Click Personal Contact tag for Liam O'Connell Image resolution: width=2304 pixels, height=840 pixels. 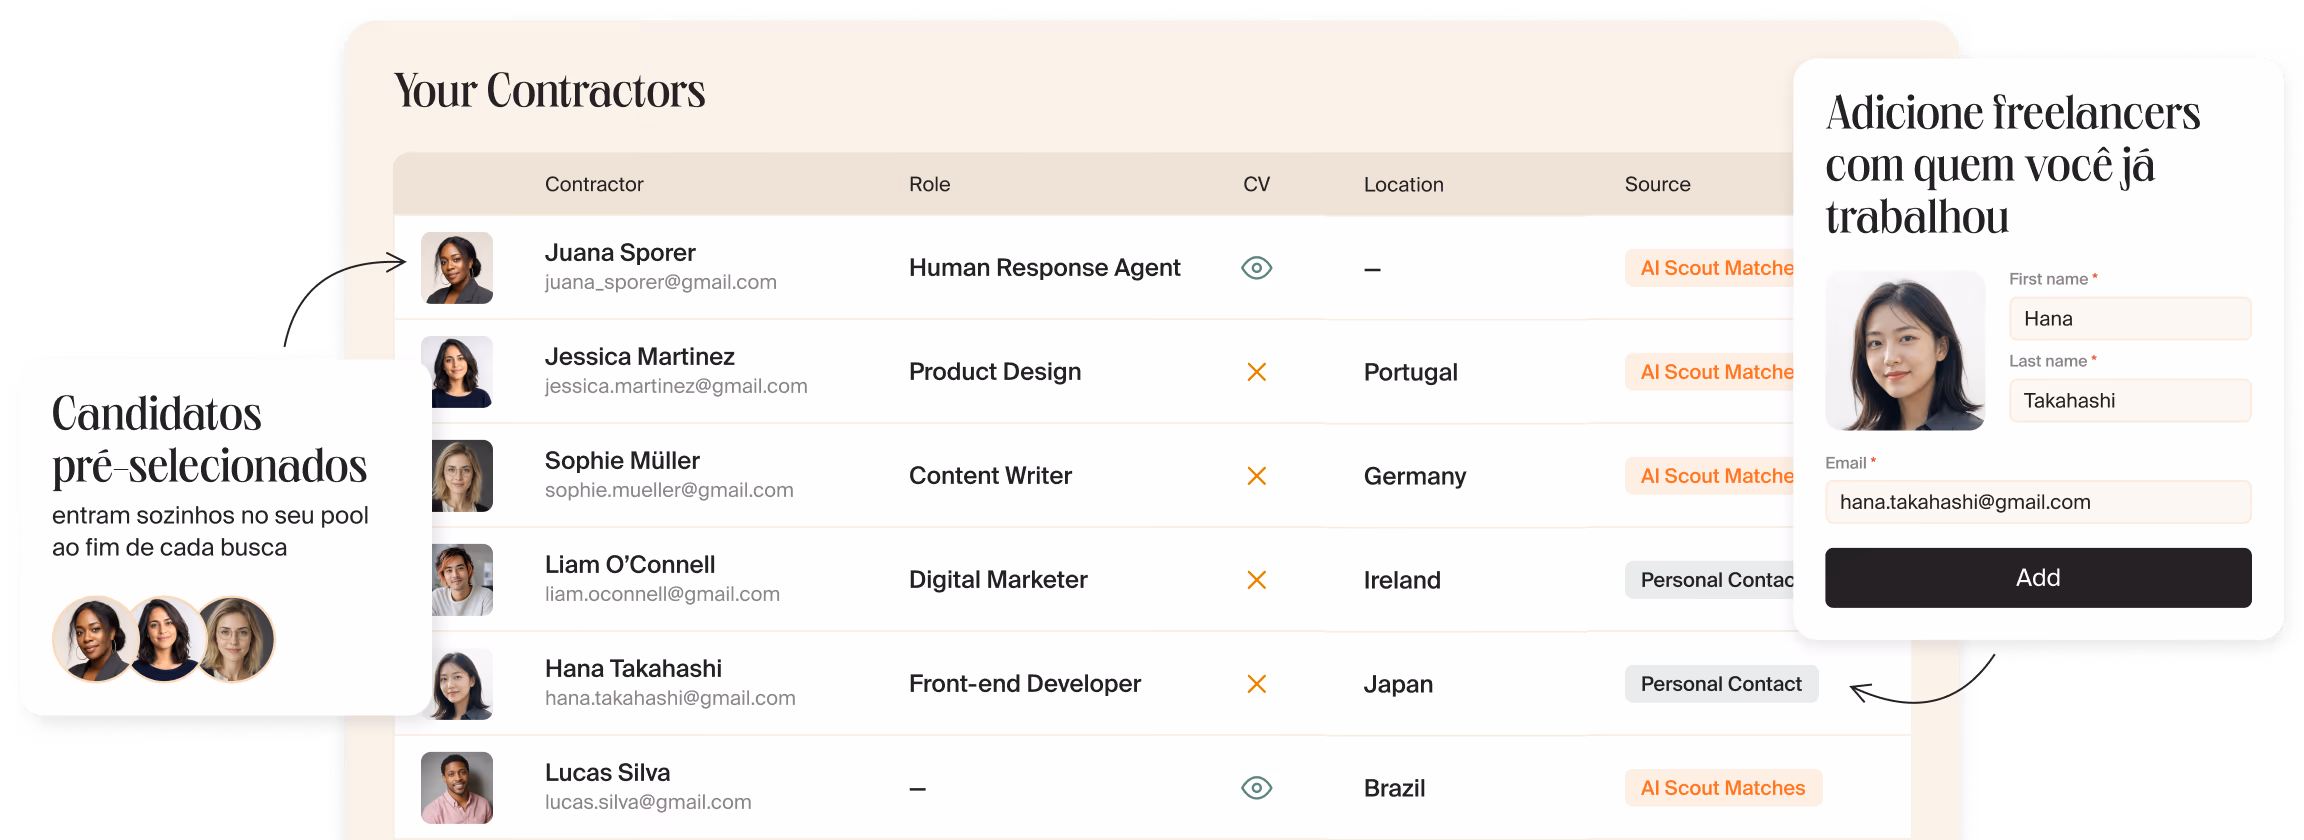1710,580
